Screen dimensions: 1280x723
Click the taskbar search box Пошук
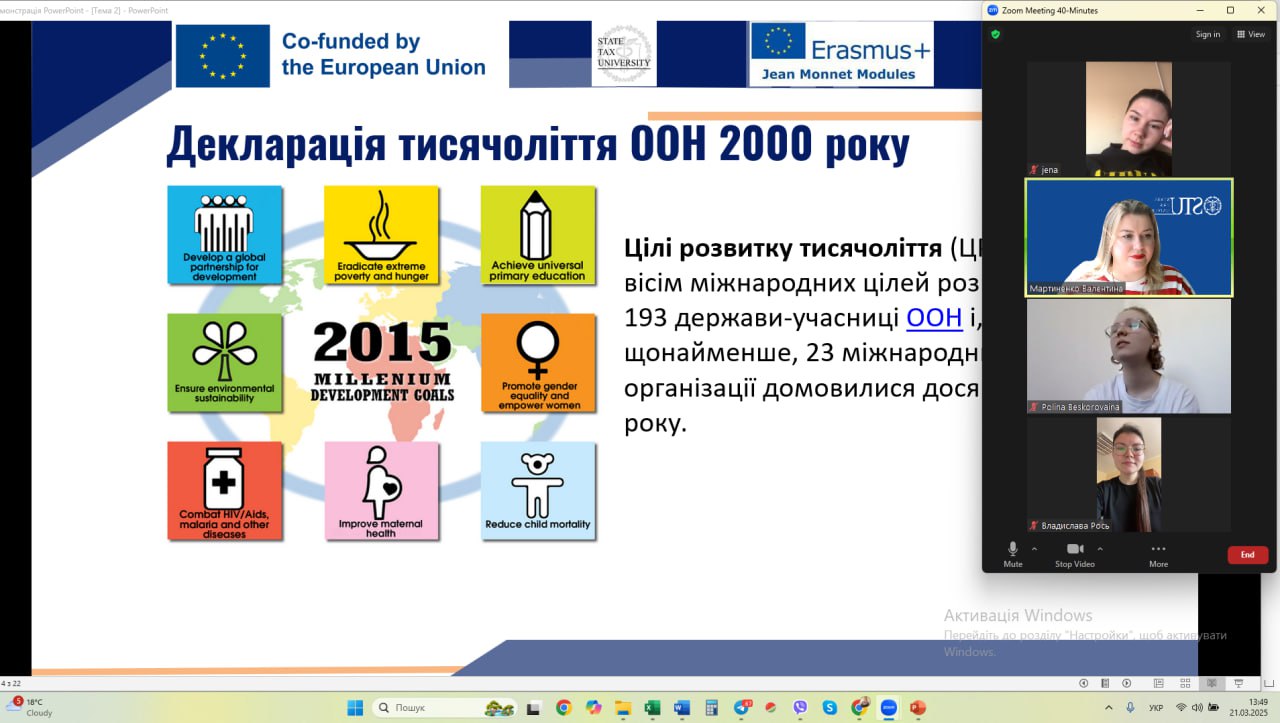[x=446, y=708]
